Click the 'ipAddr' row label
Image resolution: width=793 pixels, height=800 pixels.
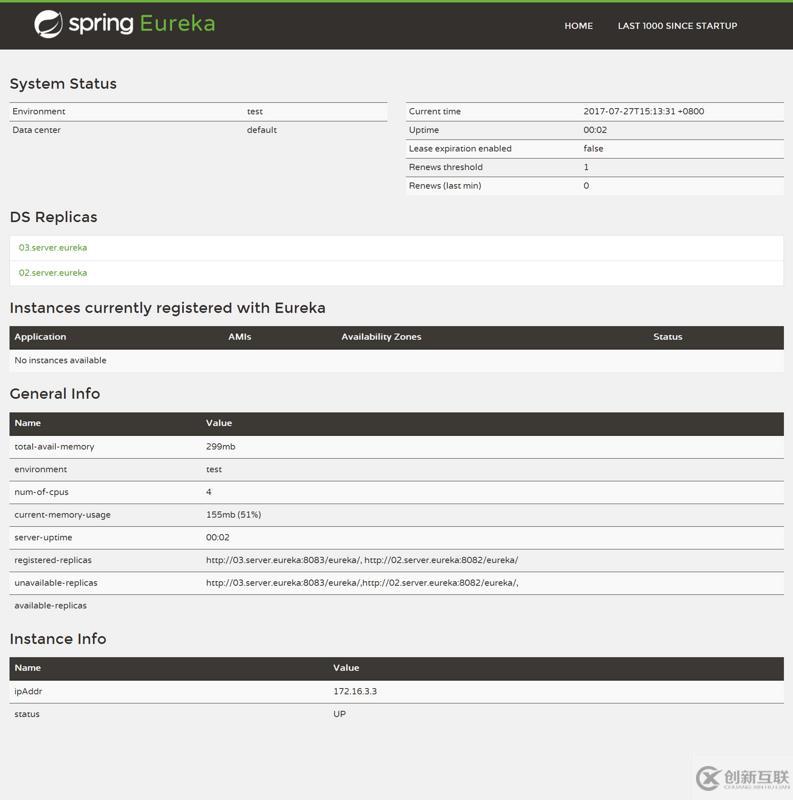[x=28, y=691]
